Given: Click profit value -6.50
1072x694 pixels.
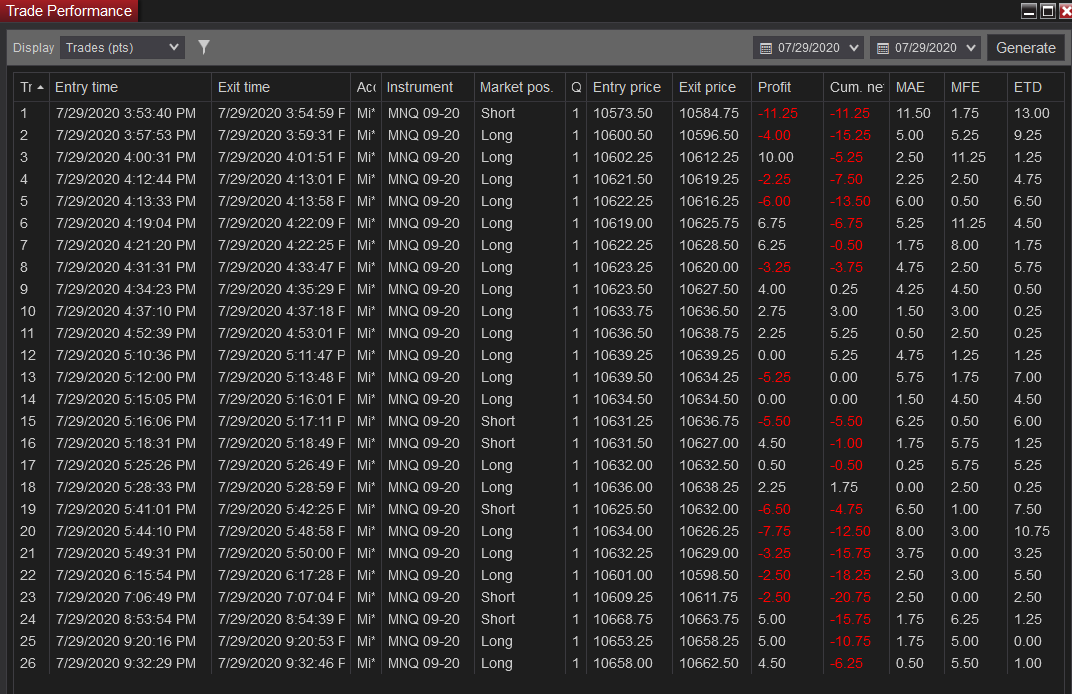Looking at the screenshot, I should [x=774, y=509].
